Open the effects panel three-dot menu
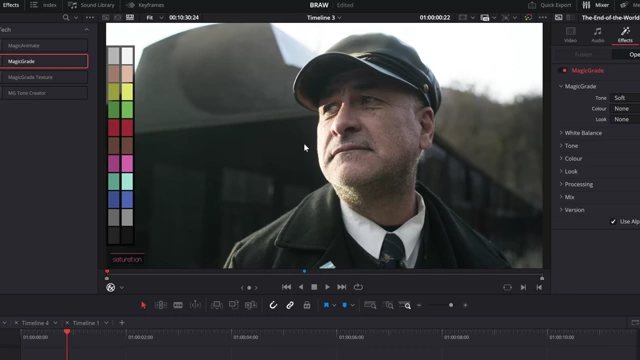Viewport: 640px width, 360px height. (90, 18)
